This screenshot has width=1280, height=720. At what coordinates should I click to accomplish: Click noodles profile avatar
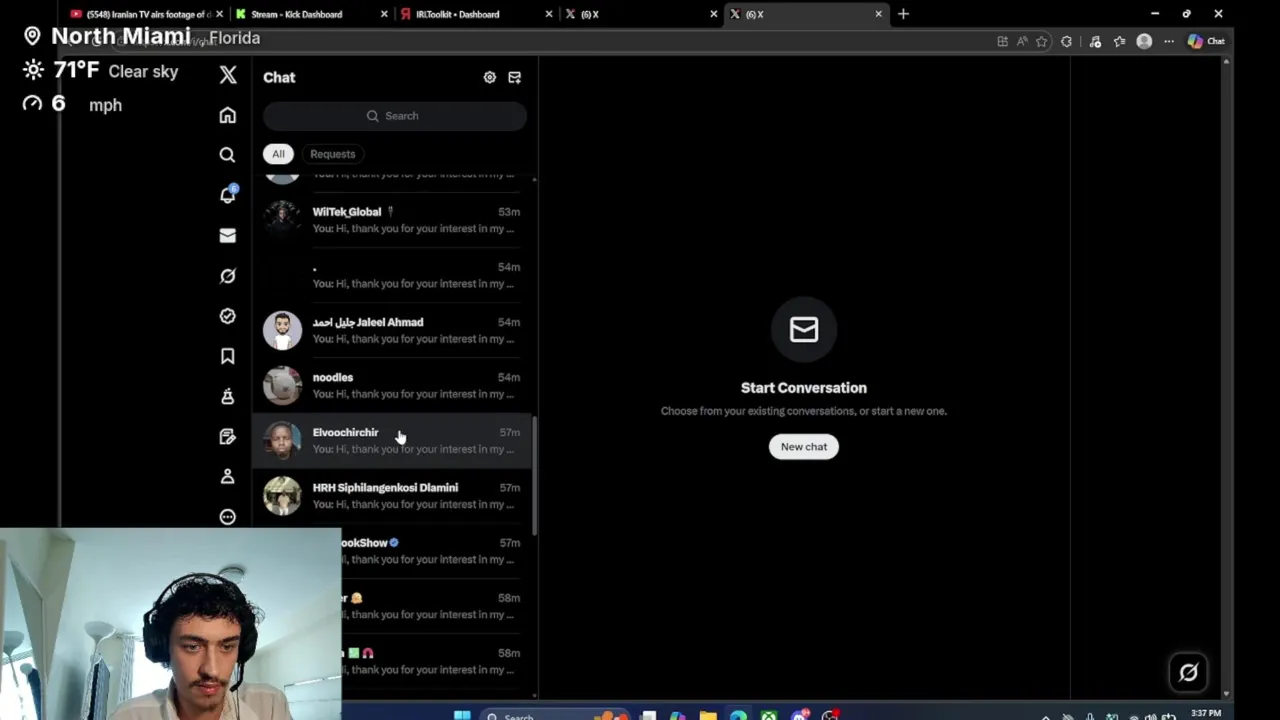[x=282, y=385]
